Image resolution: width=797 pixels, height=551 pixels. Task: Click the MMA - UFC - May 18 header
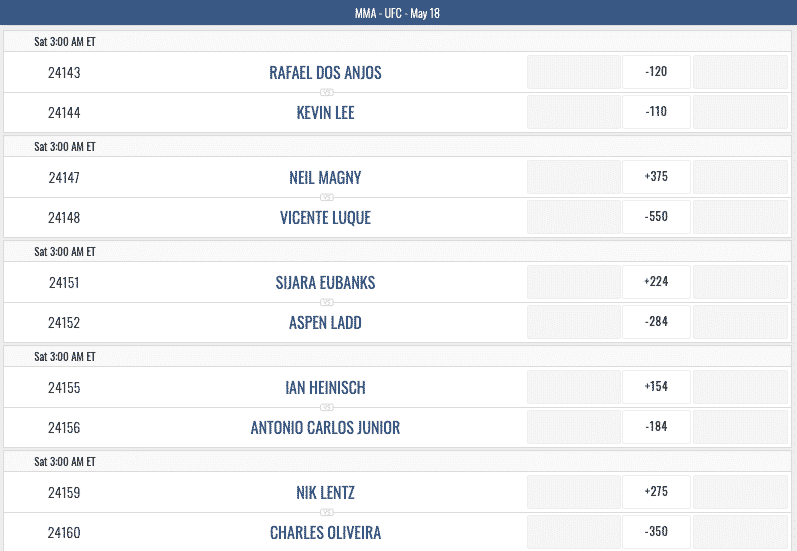point(397,13)
